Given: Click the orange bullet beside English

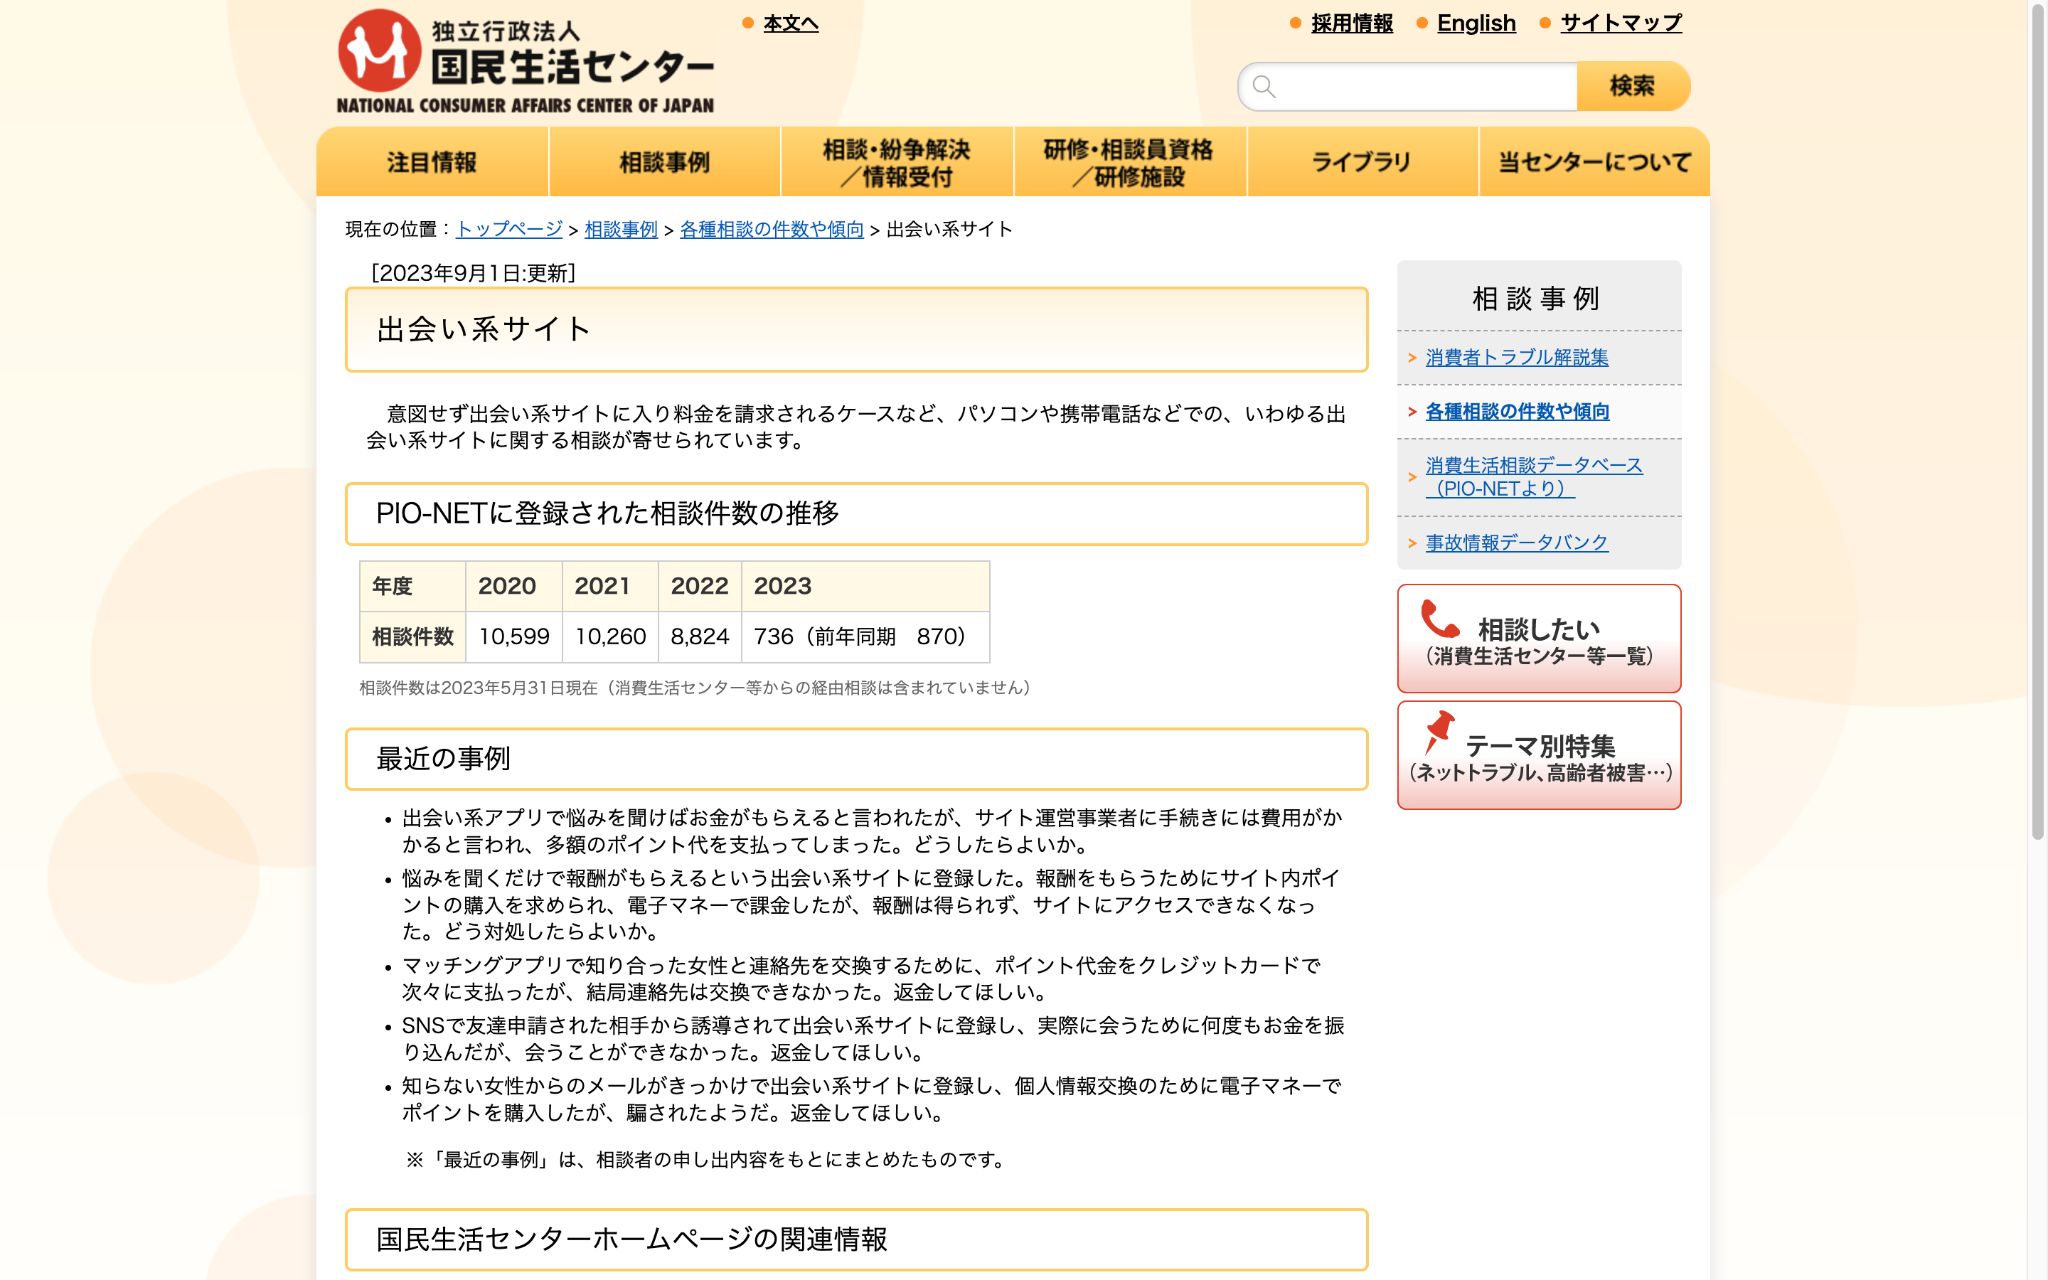Looking at the screenshot, I should pyautogui.click(x=1419, y=22).
